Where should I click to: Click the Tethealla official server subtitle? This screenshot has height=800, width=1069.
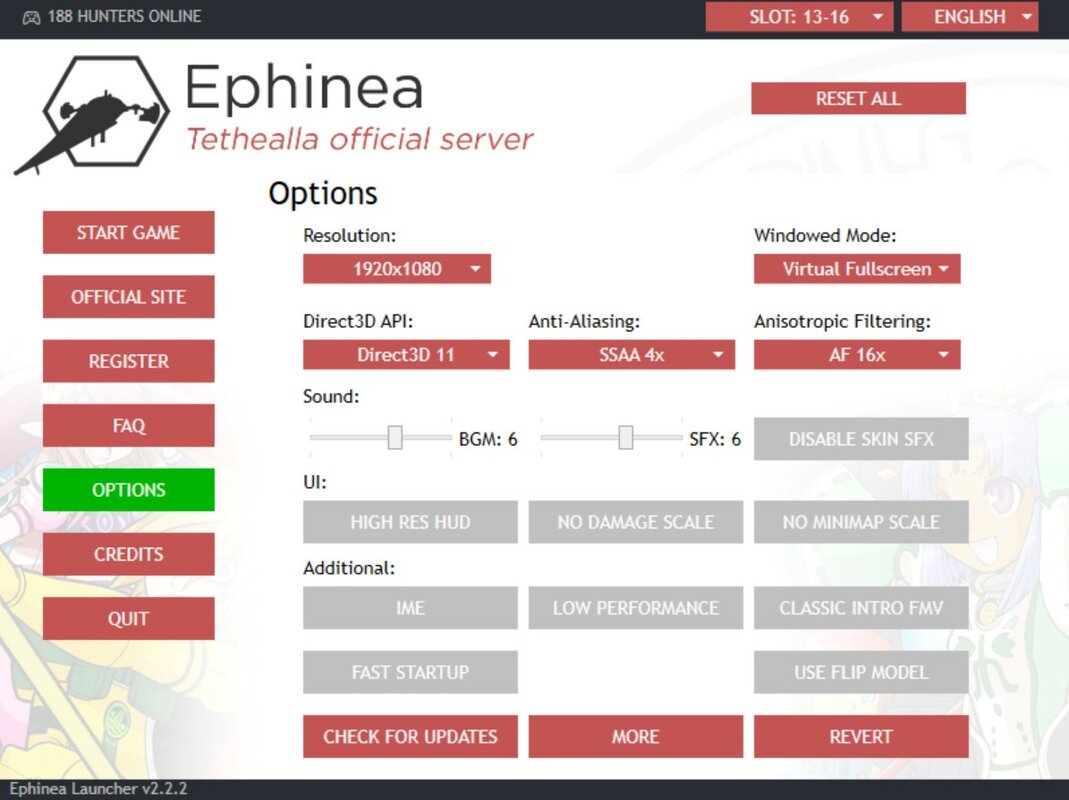click(359, 139)
